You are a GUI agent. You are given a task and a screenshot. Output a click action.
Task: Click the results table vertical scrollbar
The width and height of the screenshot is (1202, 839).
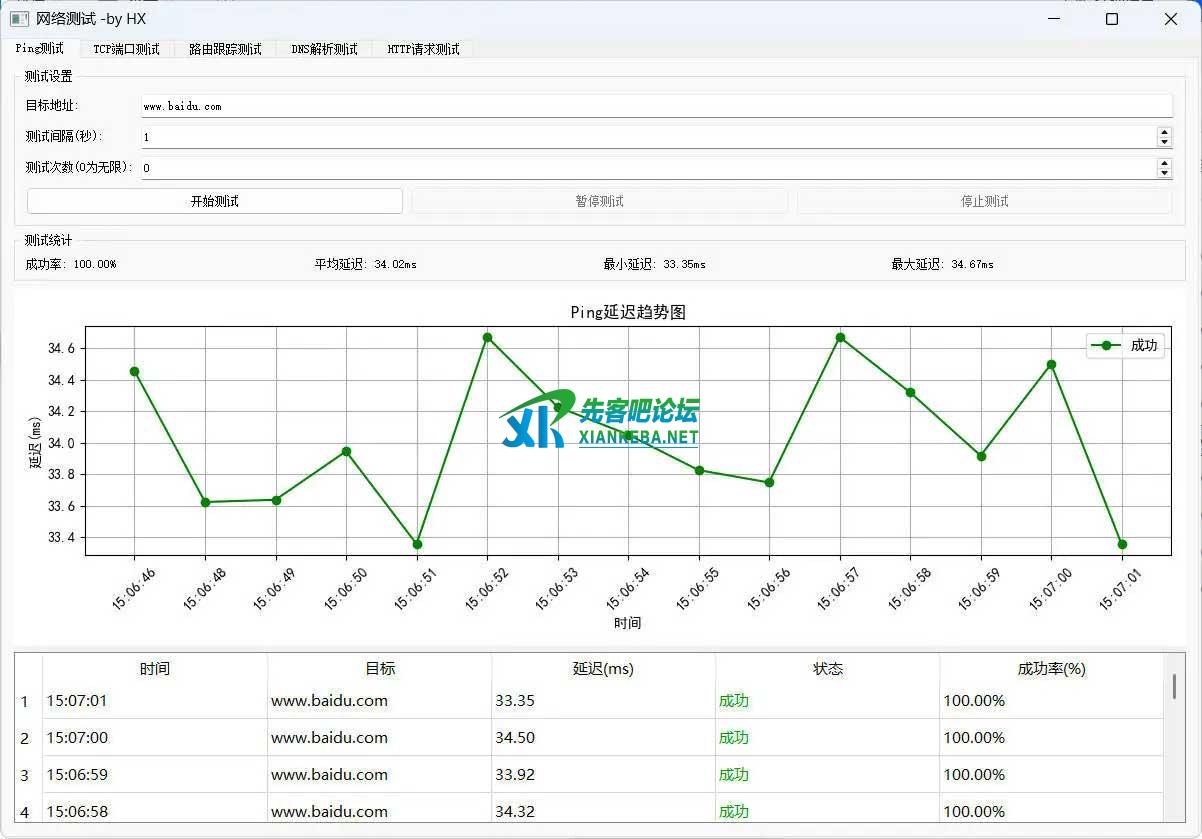[x=1174, y=688]
